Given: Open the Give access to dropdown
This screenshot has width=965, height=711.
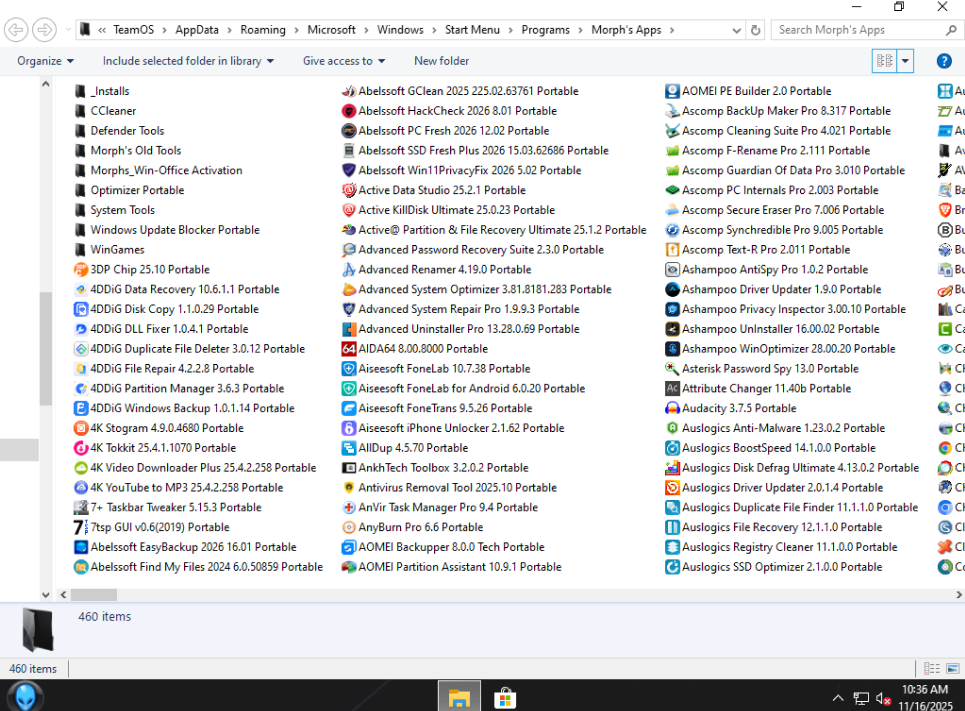Looking at the screenshot, I should tap(344, 61).
